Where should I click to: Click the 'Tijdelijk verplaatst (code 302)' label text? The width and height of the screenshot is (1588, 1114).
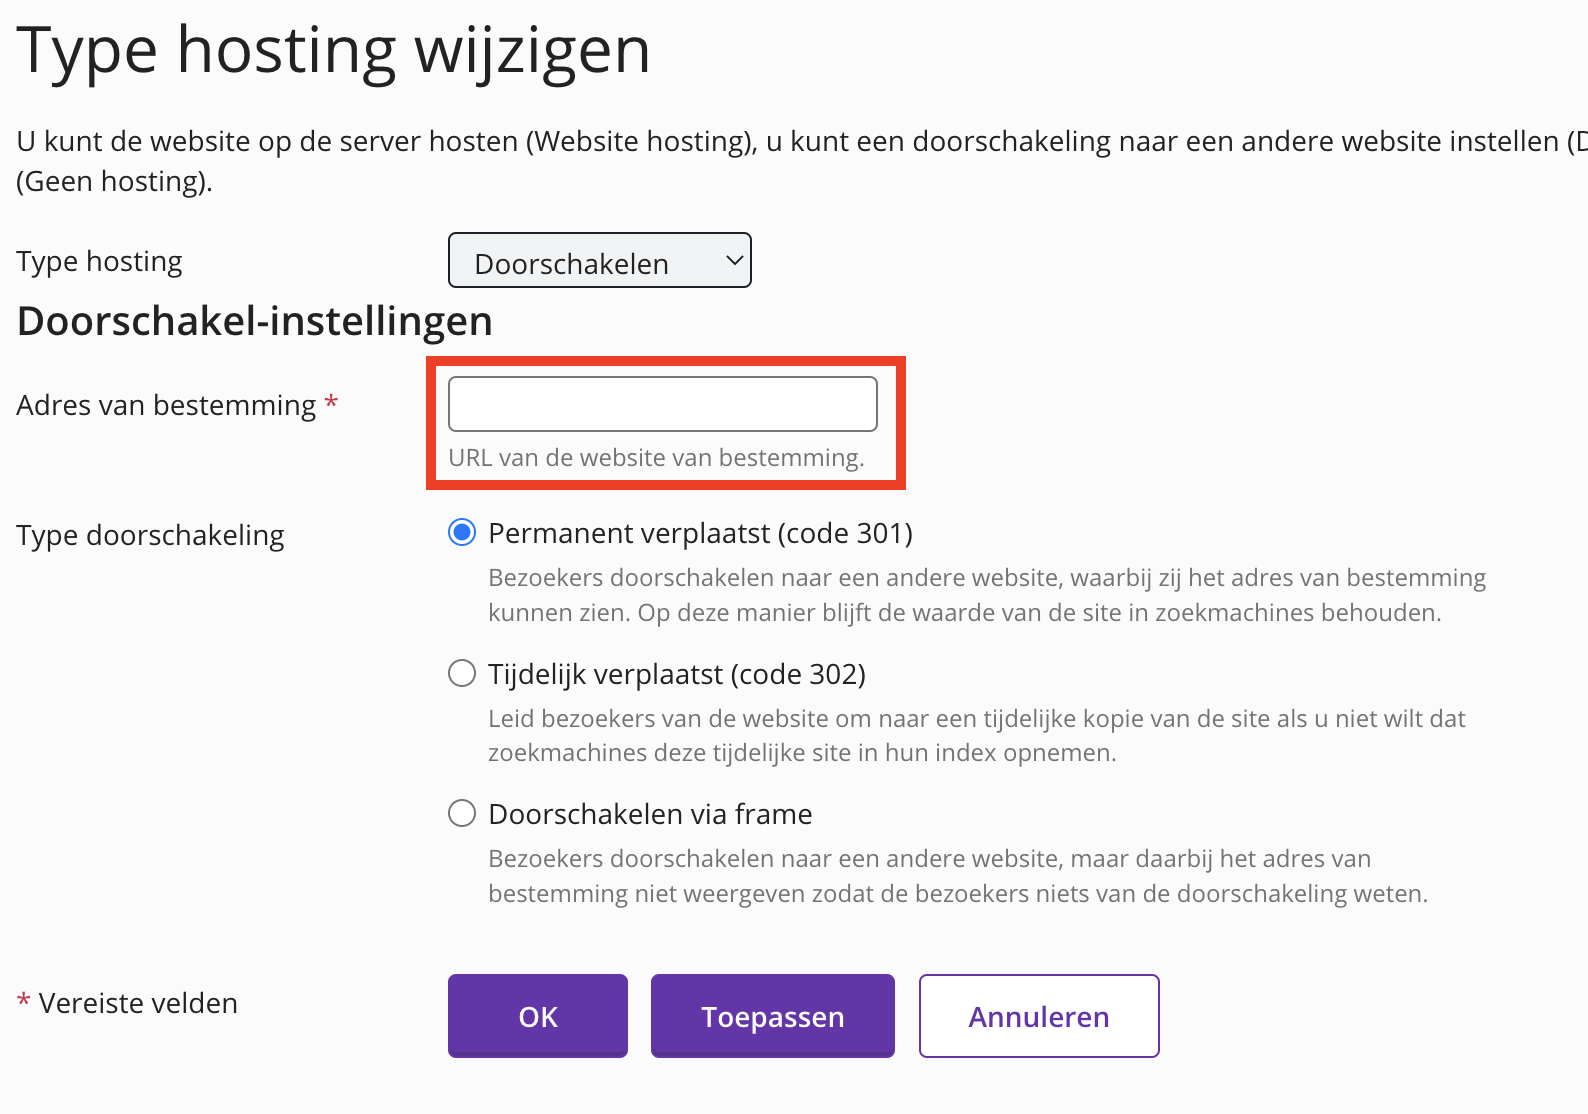(x=677, y=674)
